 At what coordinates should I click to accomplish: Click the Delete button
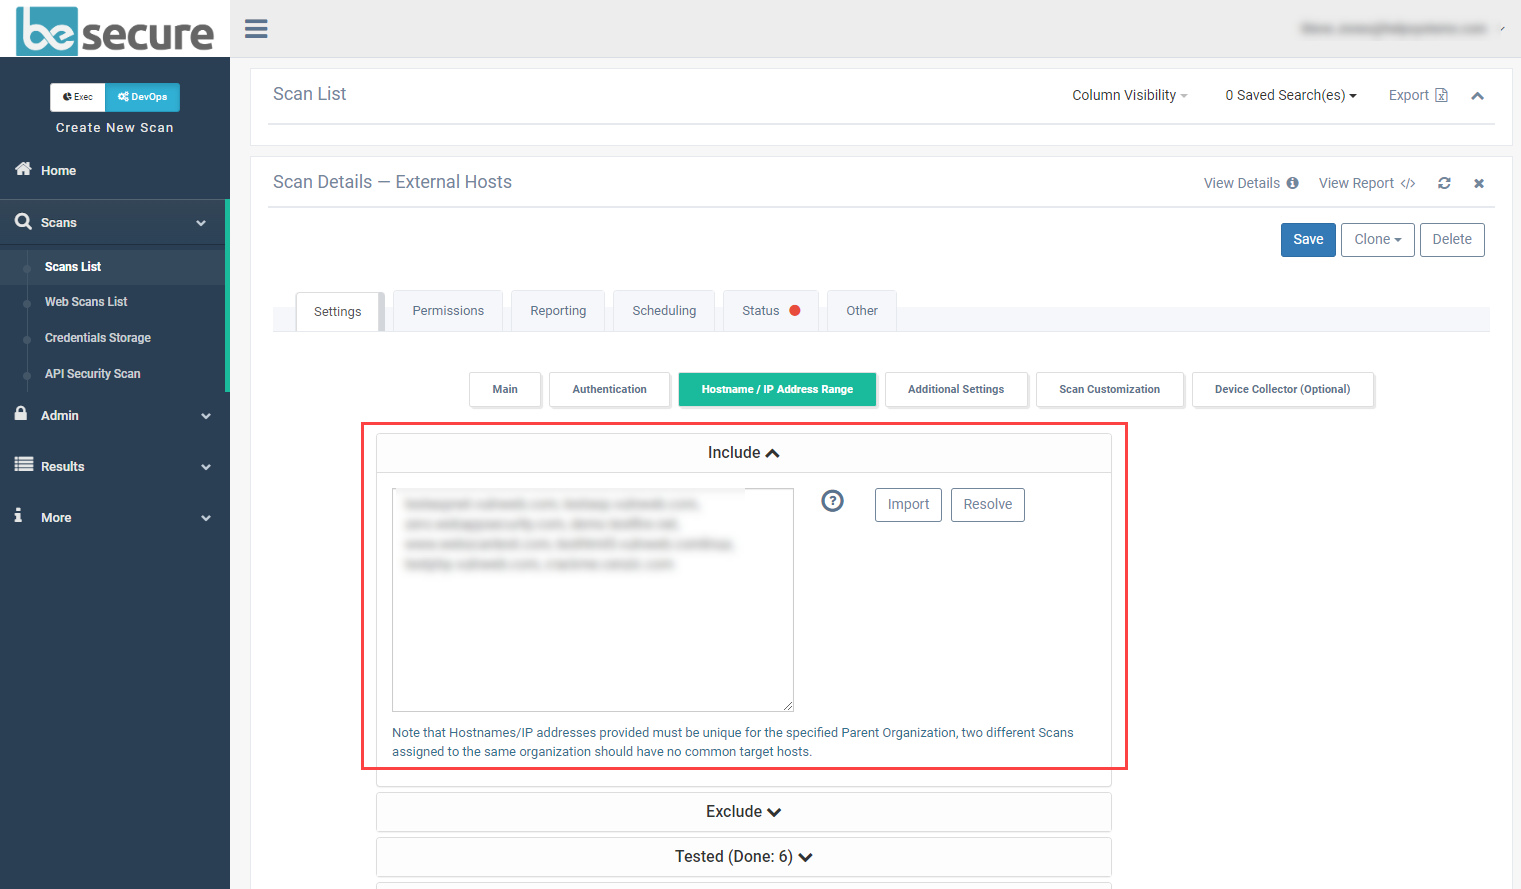pos(1452,239)
